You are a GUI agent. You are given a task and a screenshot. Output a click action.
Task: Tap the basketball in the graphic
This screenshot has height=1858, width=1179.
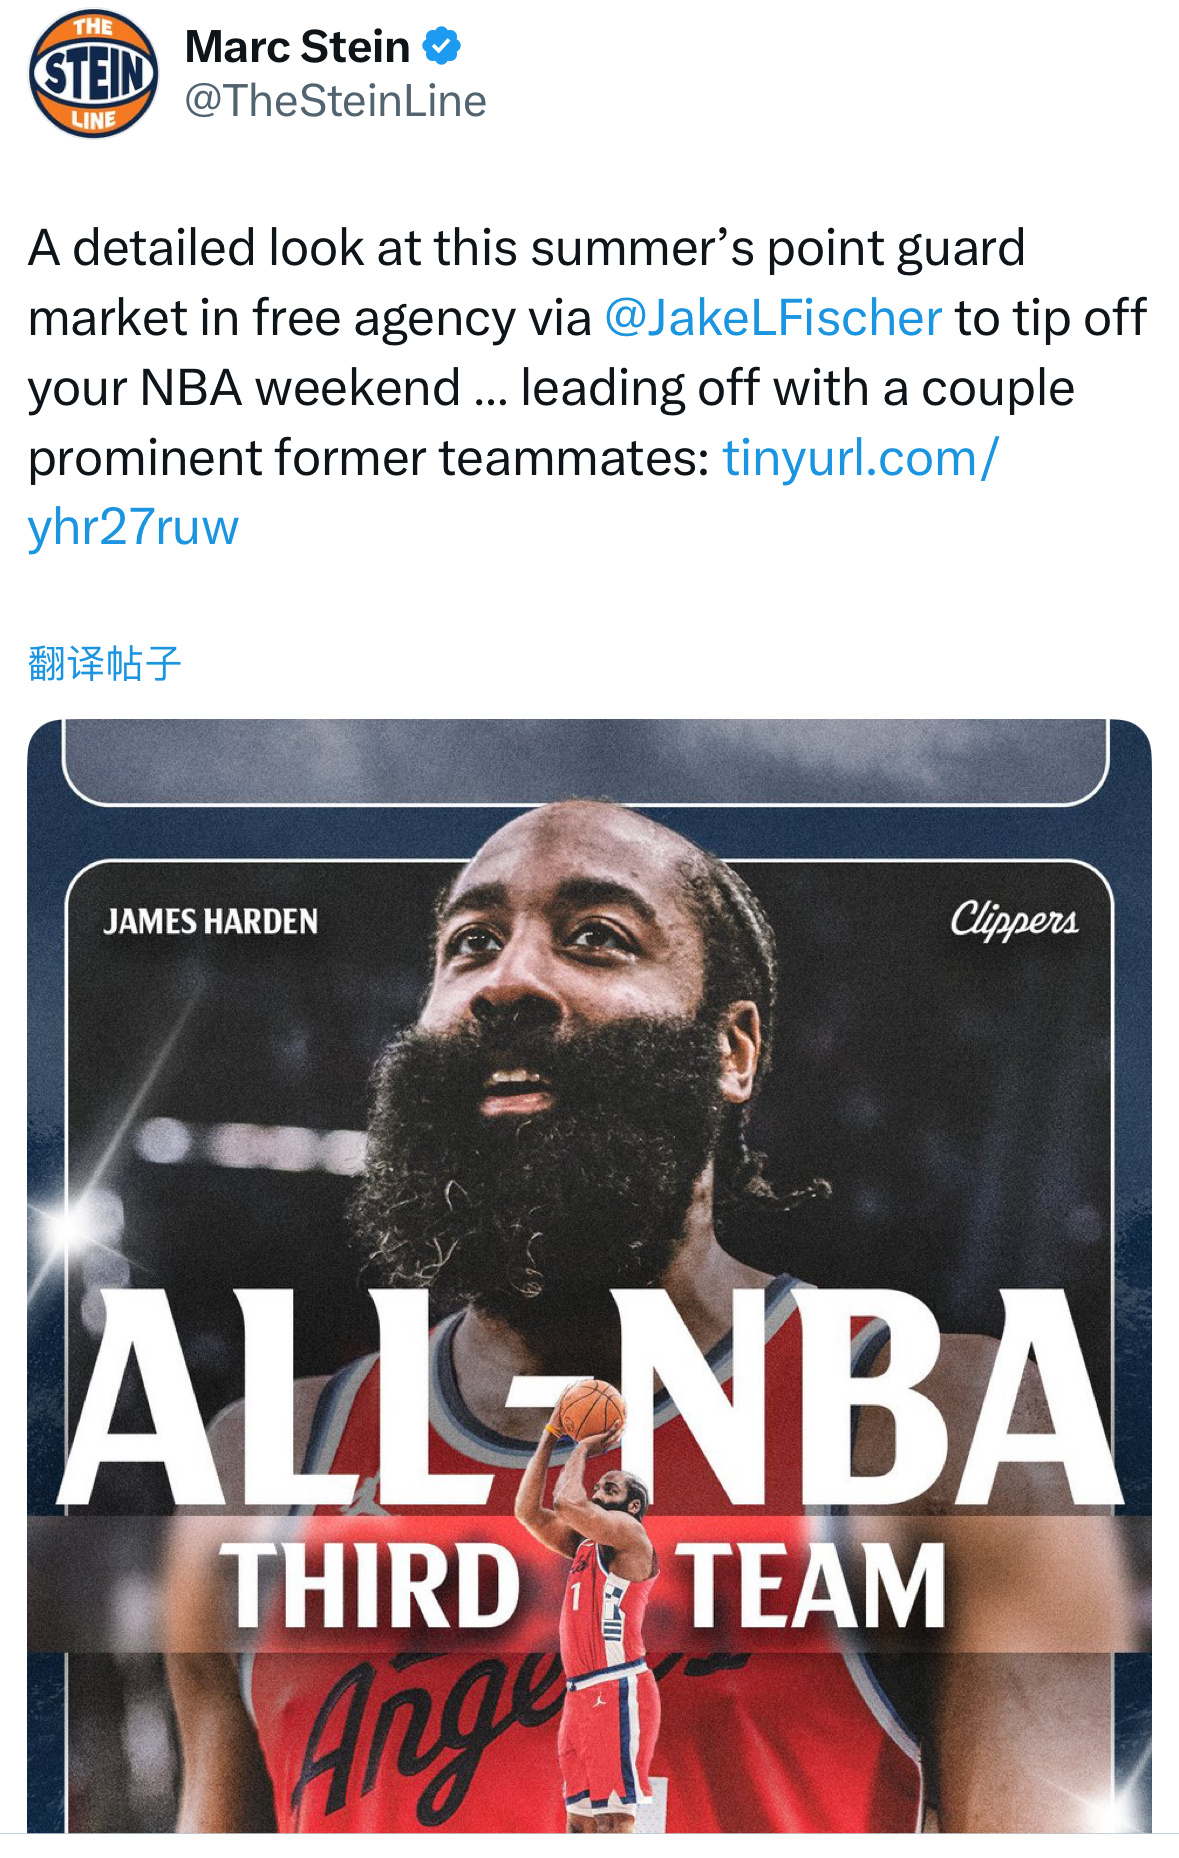click(592, 1409)
